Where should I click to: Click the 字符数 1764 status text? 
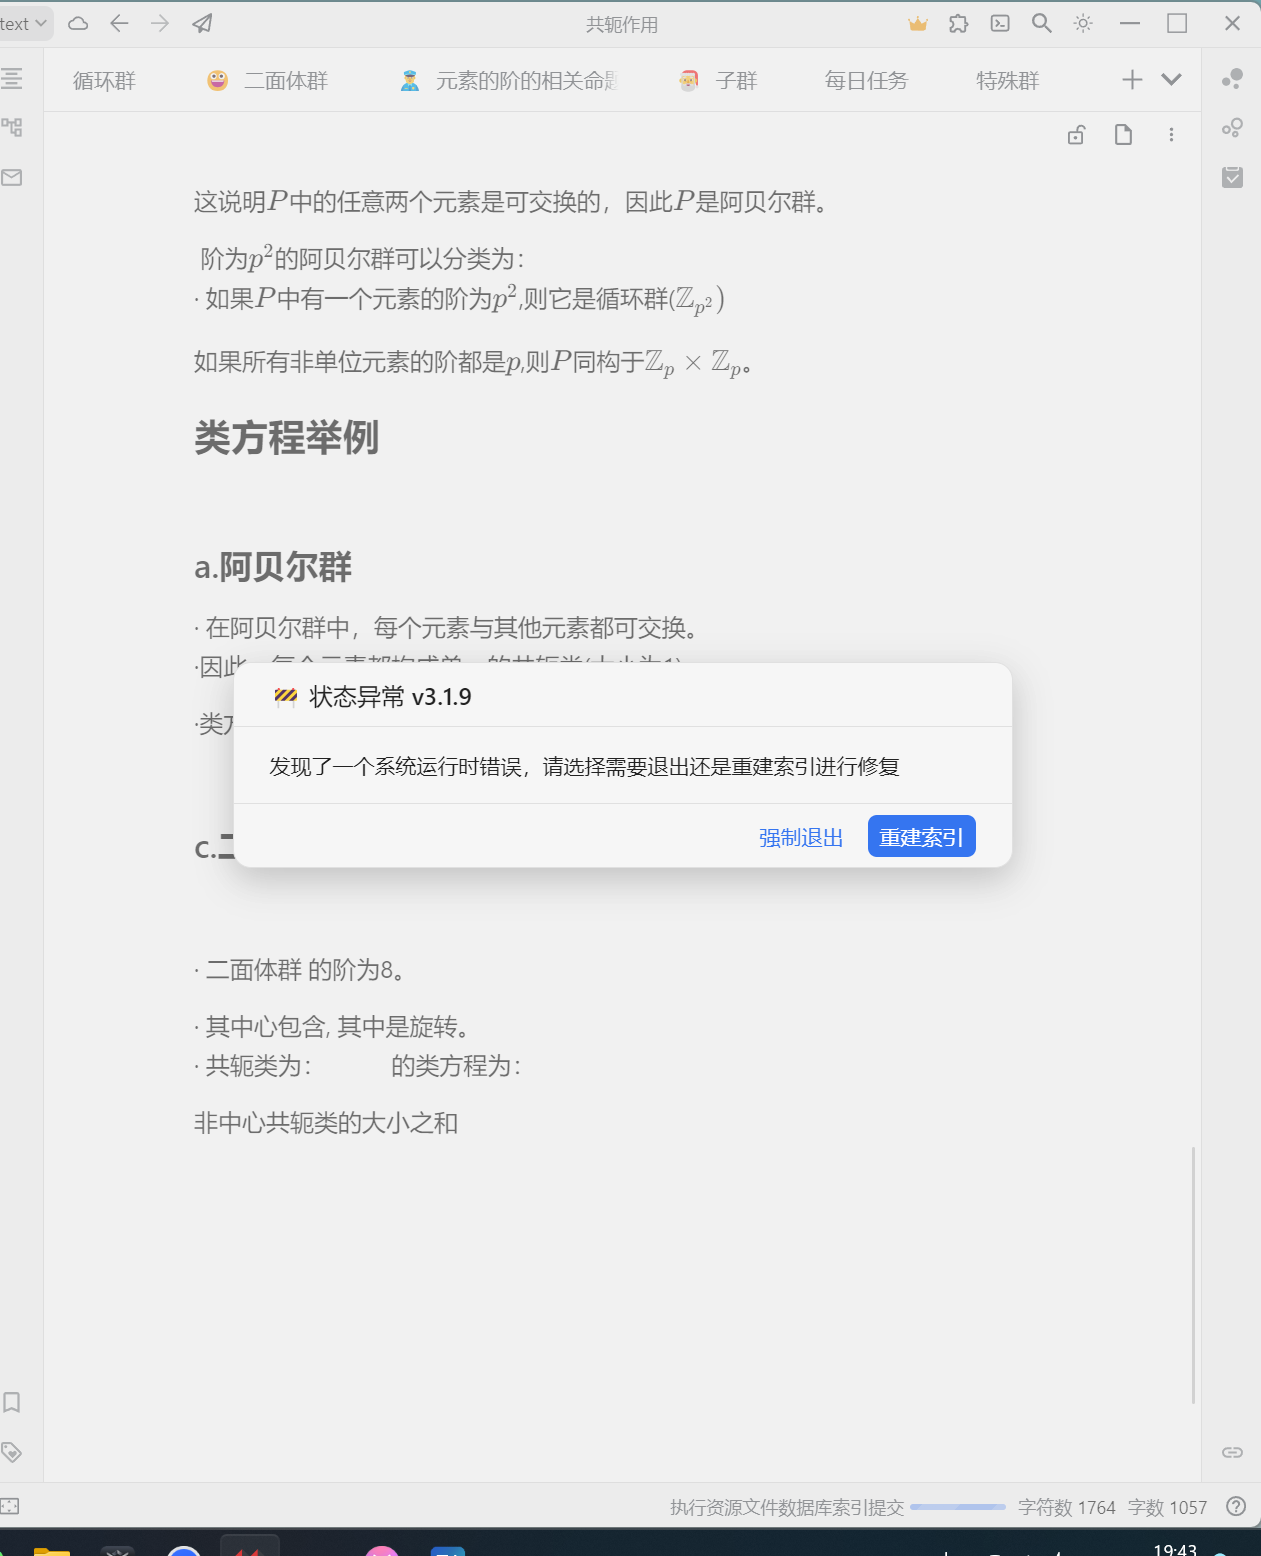coord(1066,1507)
